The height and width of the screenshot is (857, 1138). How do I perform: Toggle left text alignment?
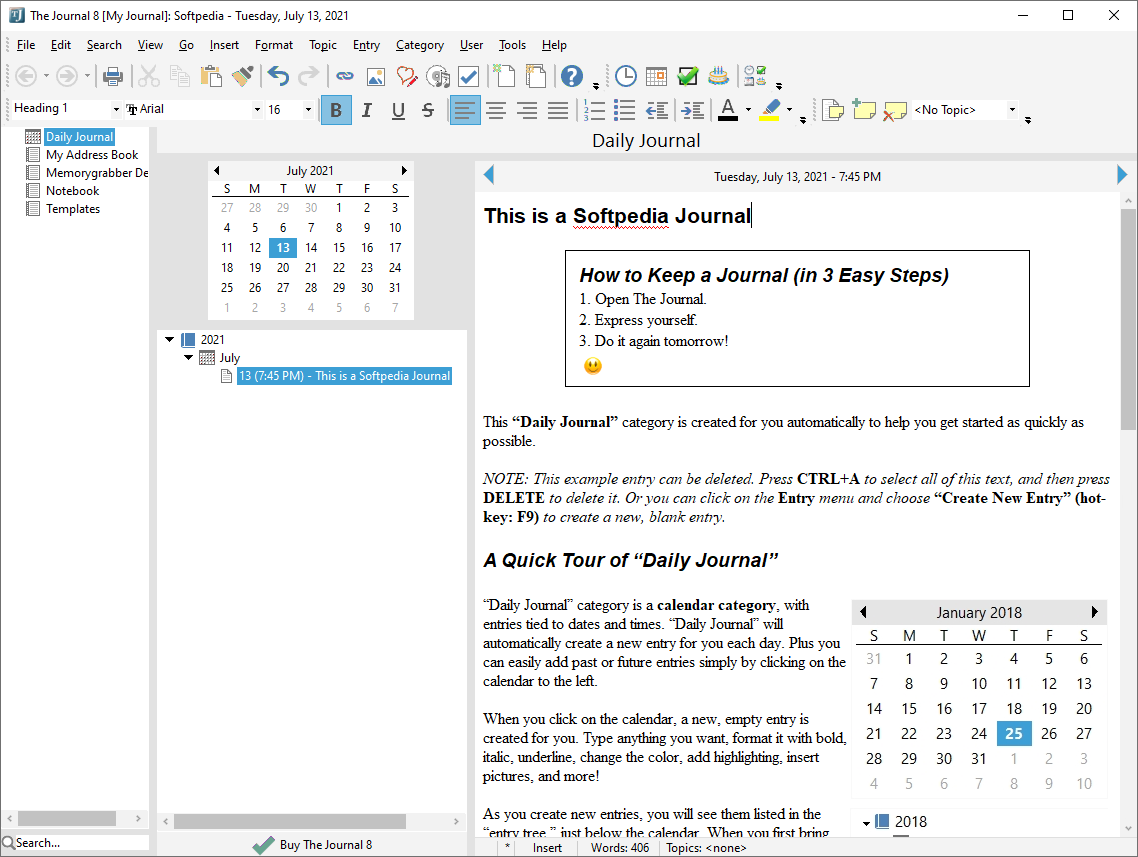coord(464,110)
